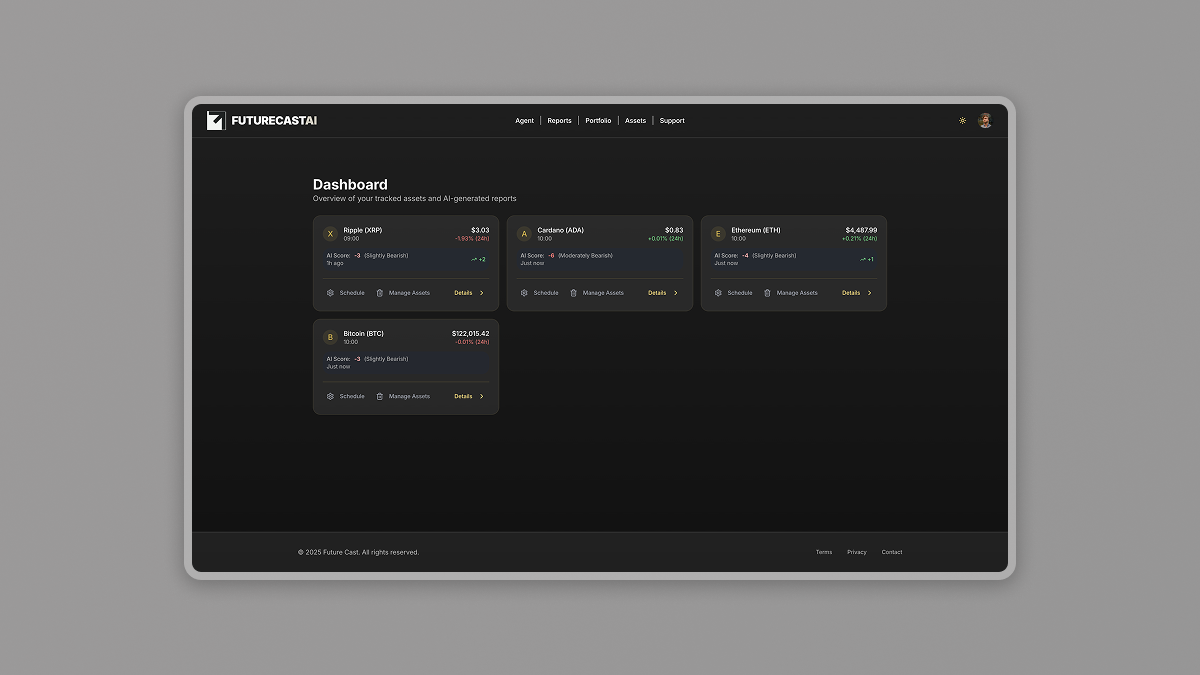This screenshot has width=1200, height=675.
Task: Click the Privacy footer link
Action: [x=857, y=552]
